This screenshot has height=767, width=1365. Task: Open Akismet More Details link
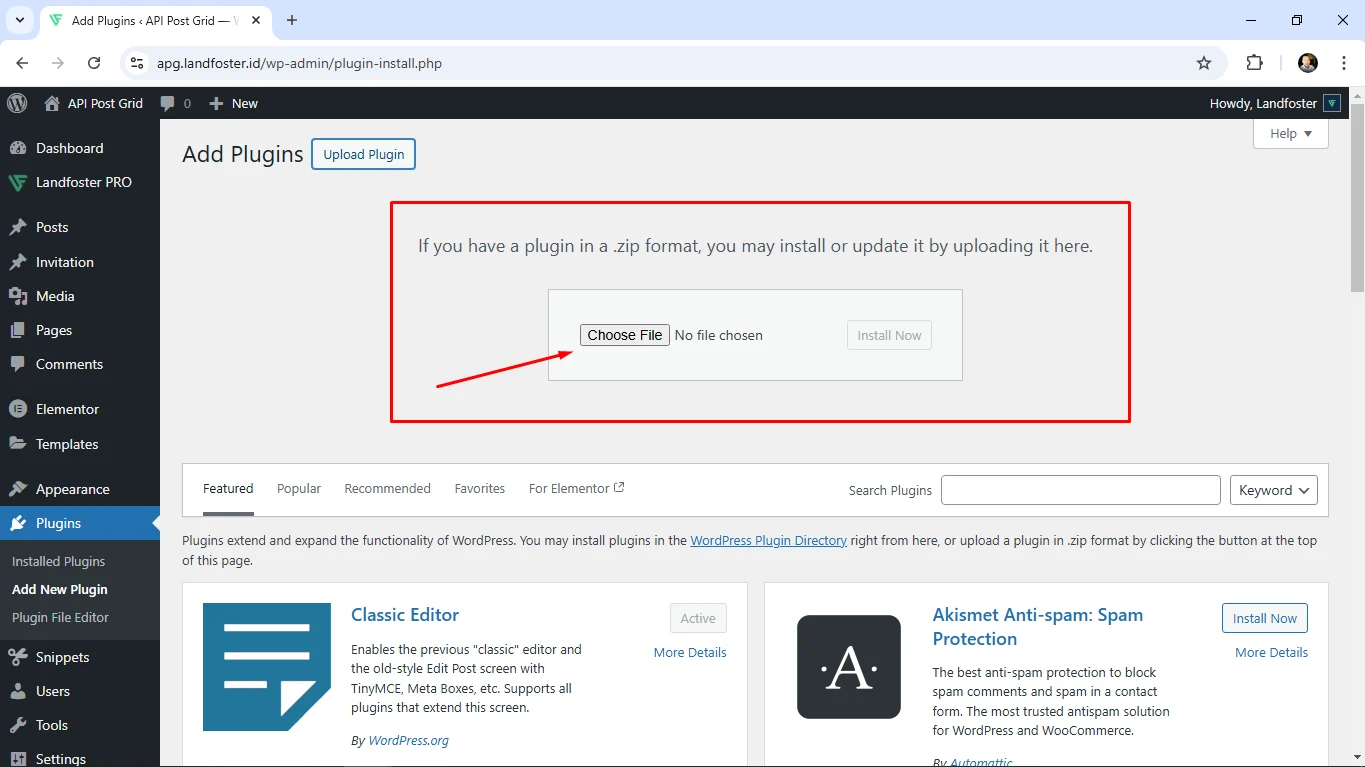click(x=1271, y=652)
